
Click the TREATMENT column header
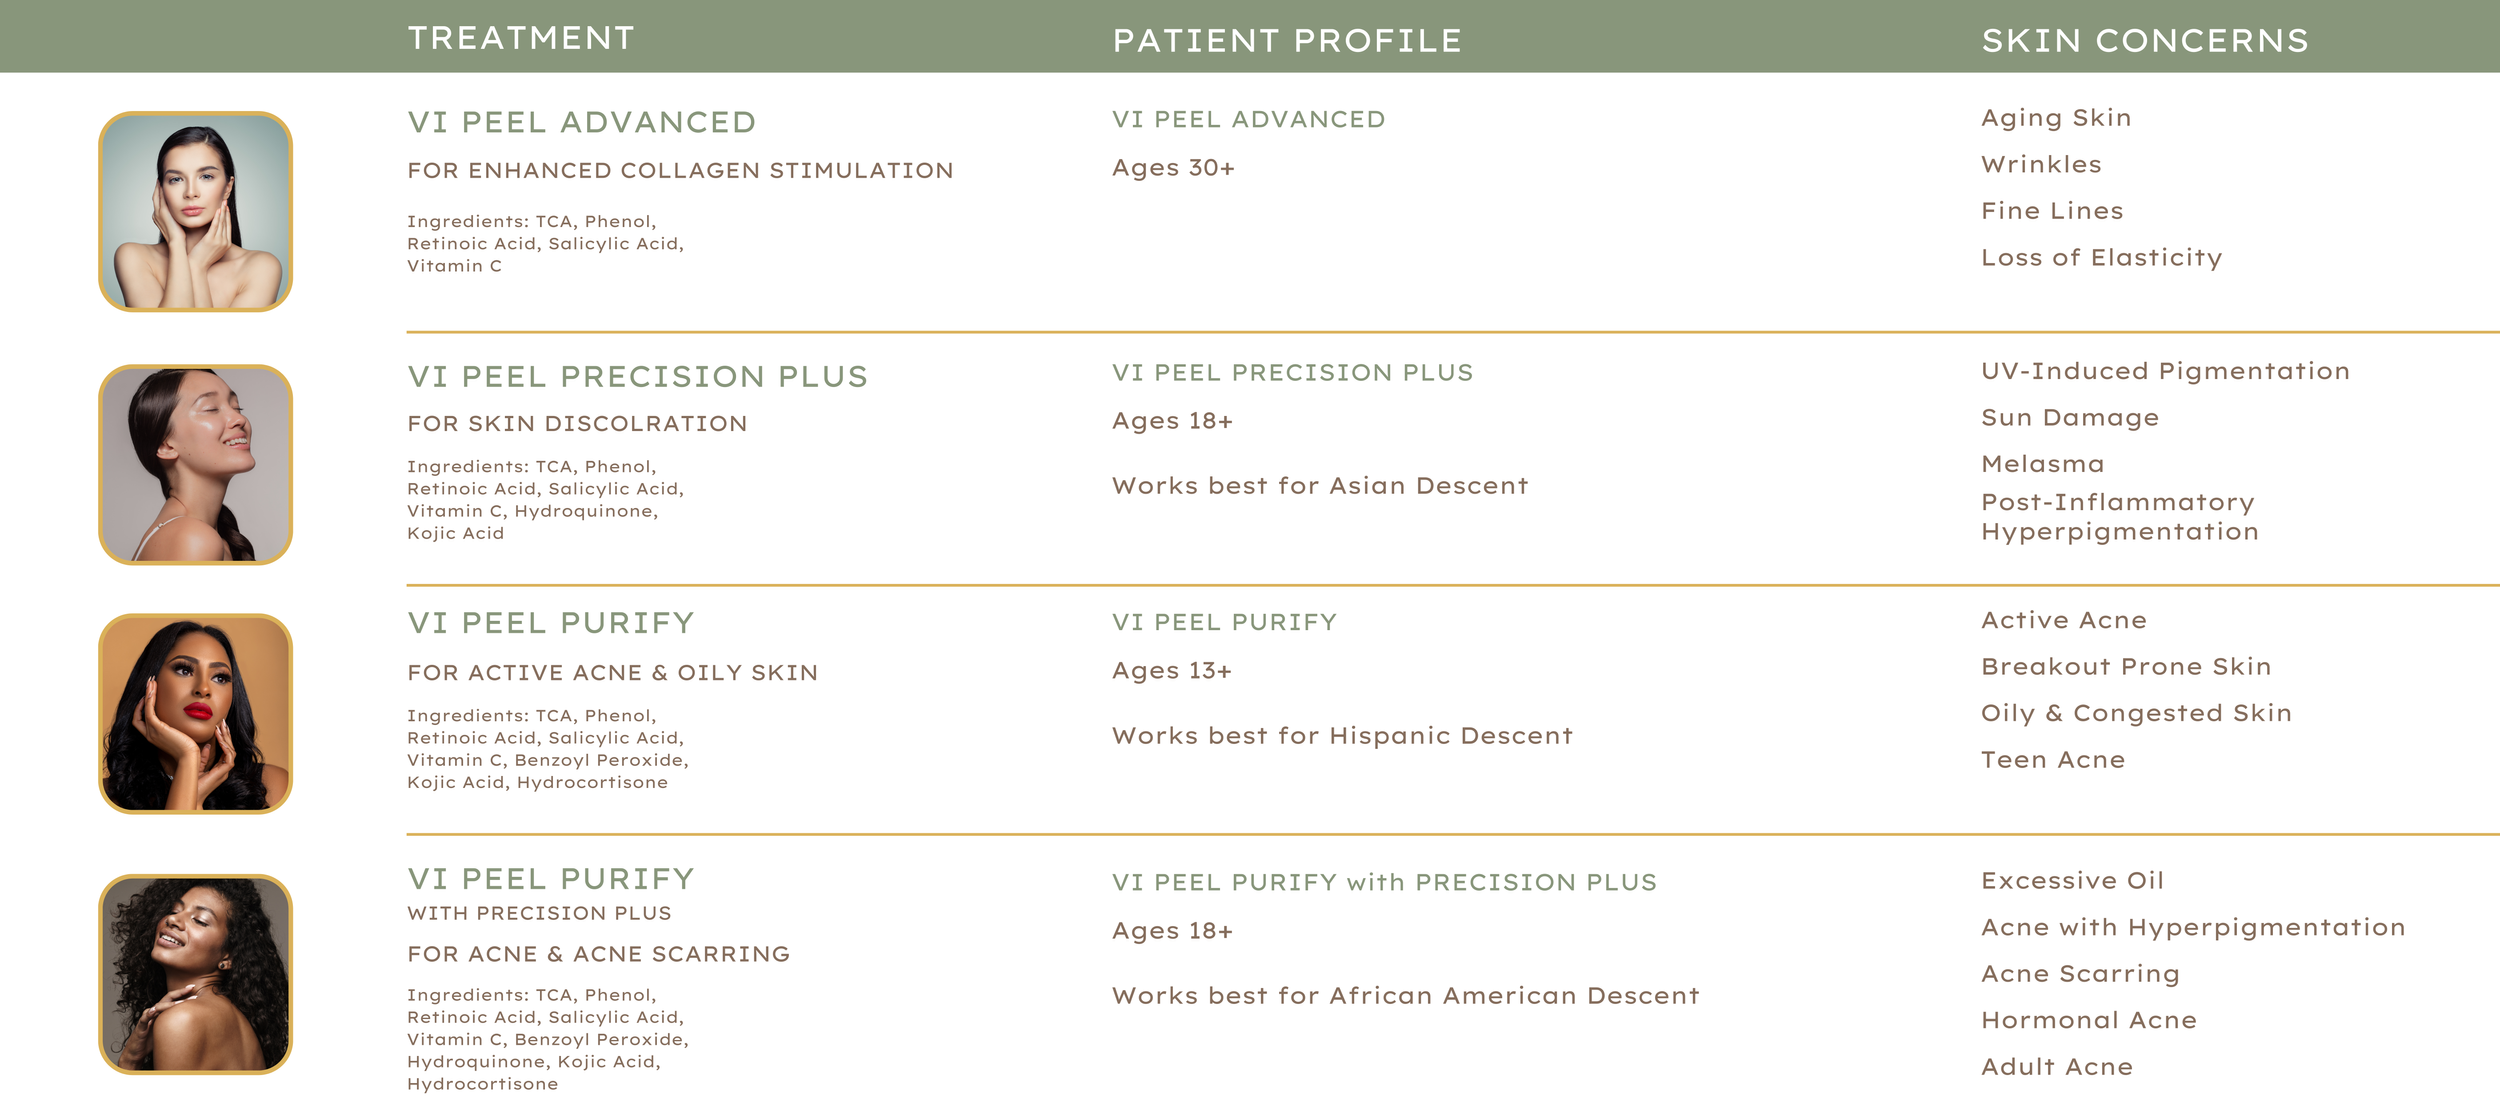point(521,38)
